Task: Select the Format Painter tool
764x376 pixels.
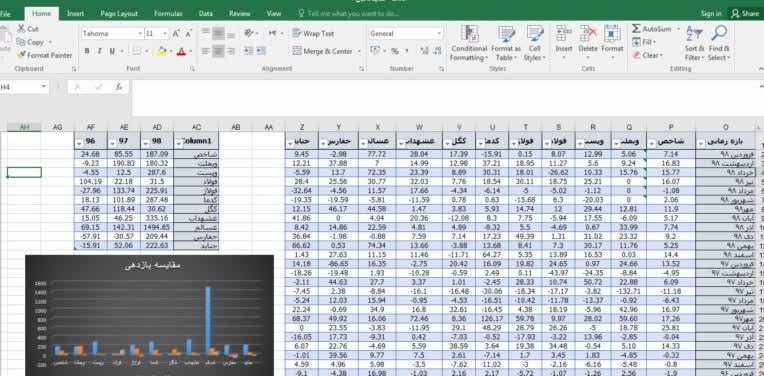Action: pos(44,56)
